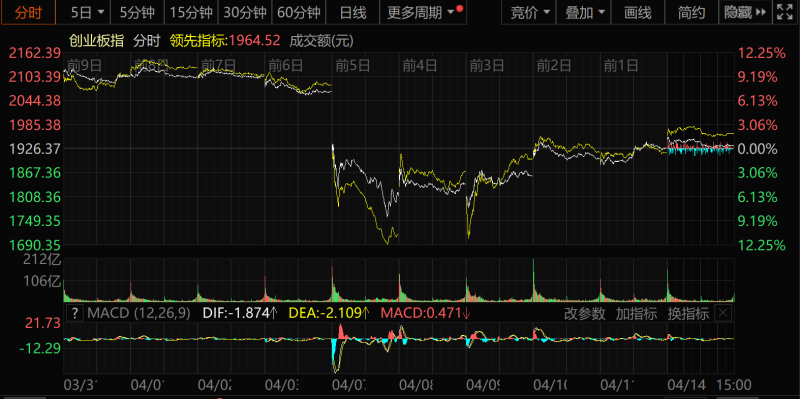Click the 换指标 switch indicator button
This screenshot has height=399, width=800.
click(688, 314)
